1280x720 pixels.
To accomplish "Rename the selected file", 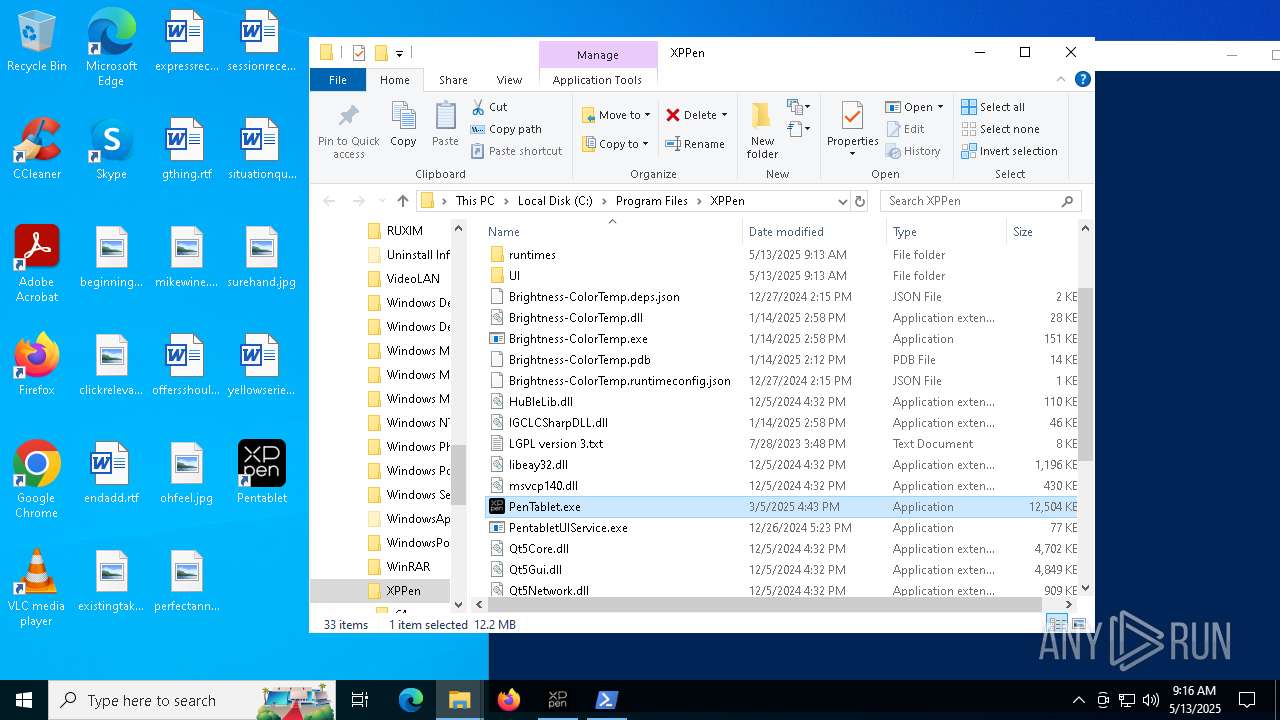I will (695, 144).
